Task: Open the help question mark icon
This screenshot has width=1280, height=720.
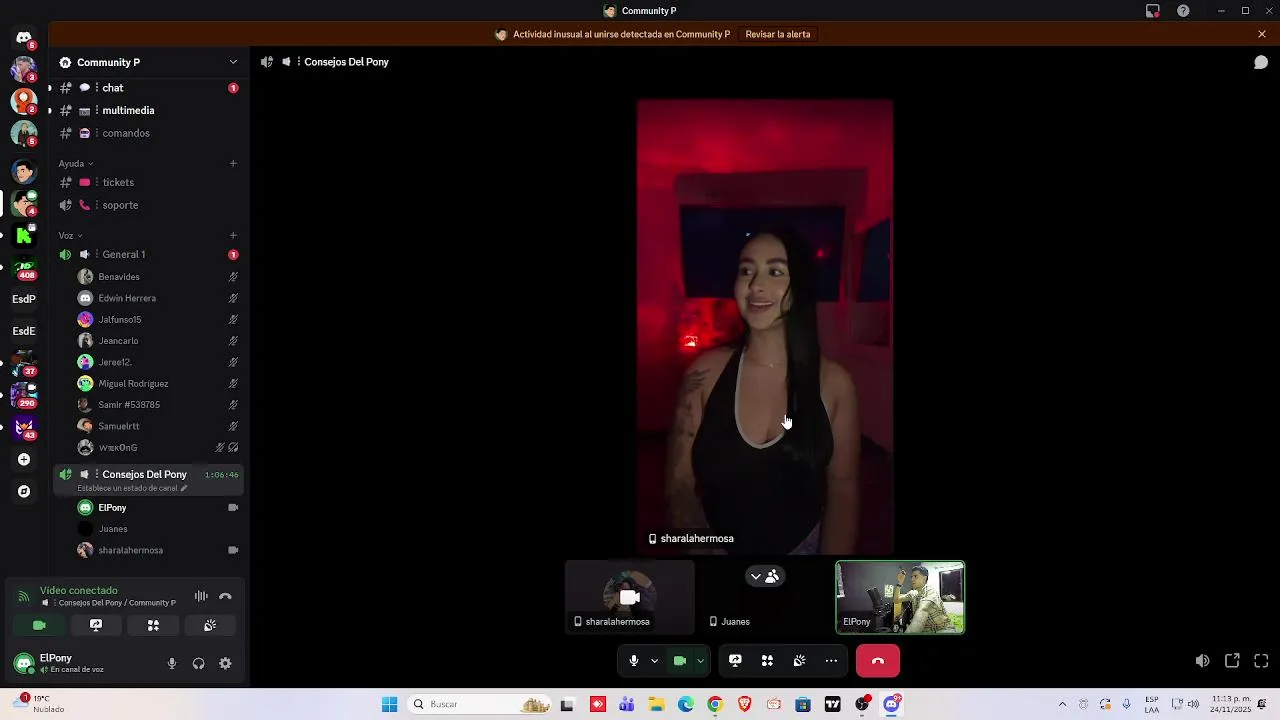Action: click(x=1183, y=11)
